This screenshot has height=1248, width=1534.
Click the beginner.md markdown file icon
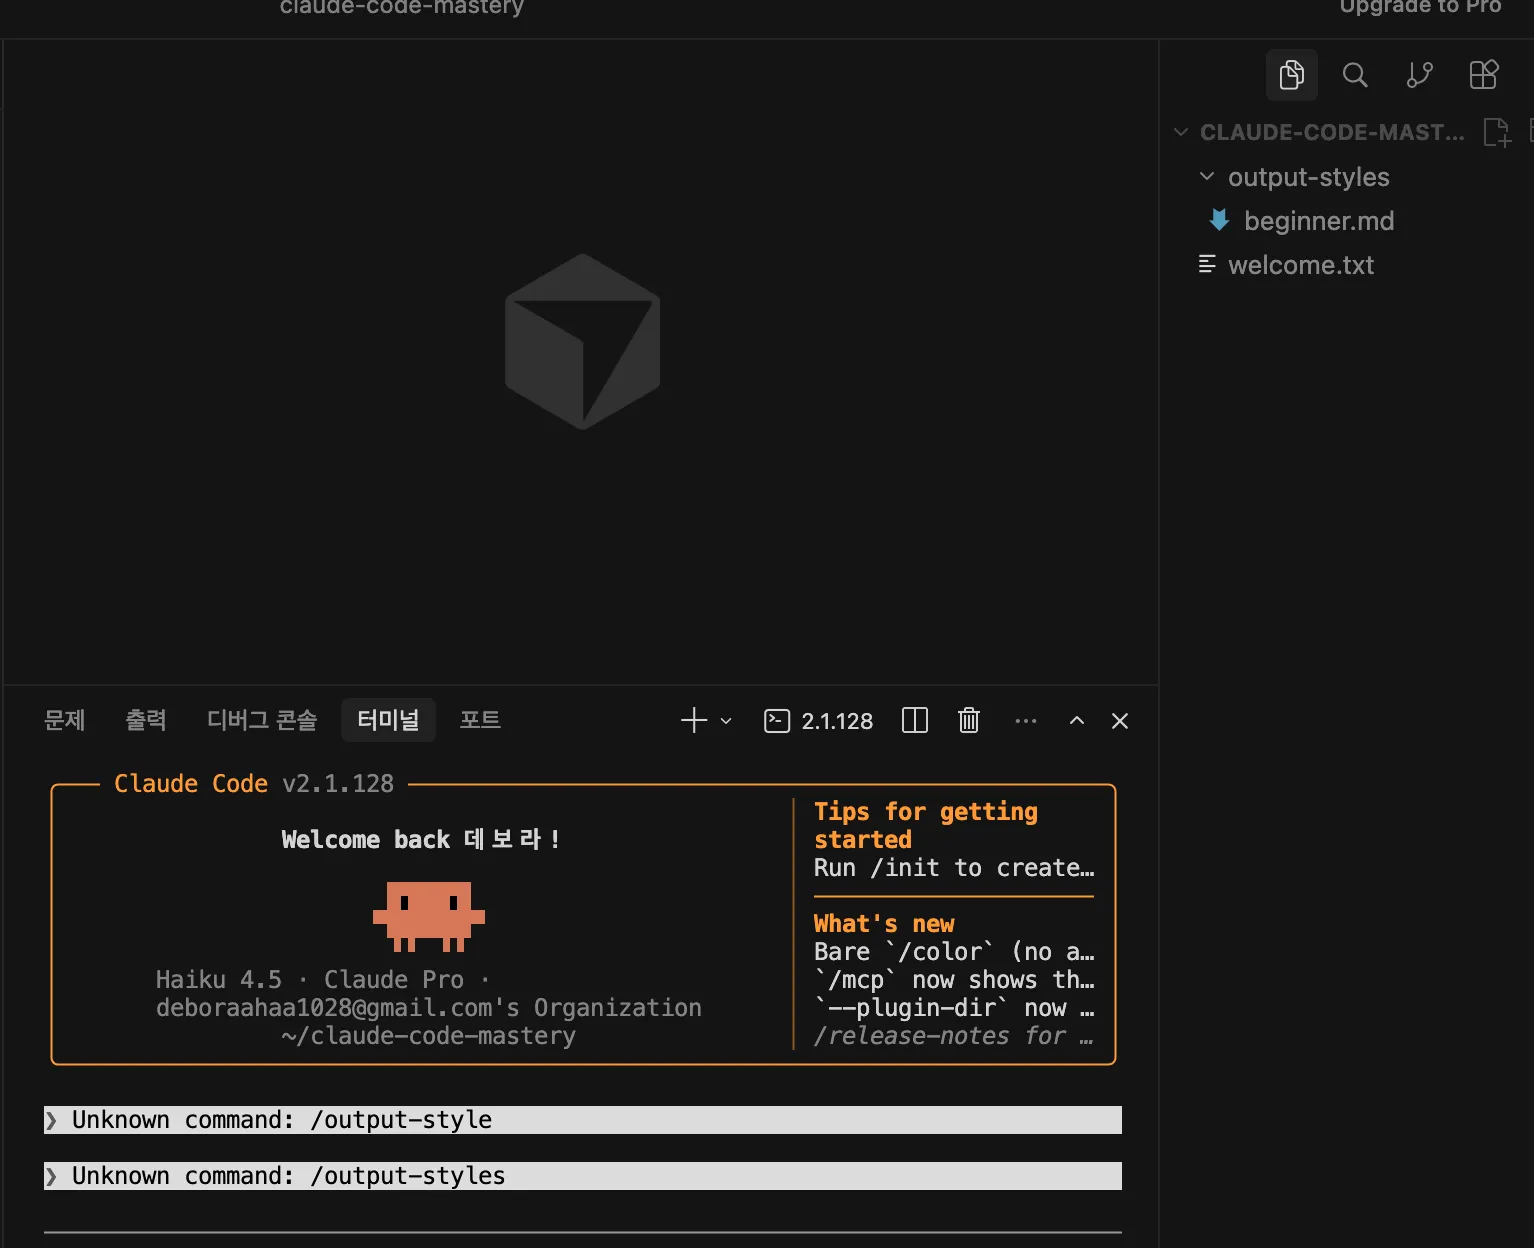tap(1219, 220)
